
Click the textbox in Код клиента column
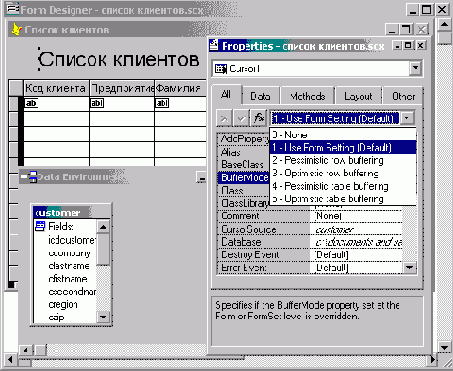pyautogui.click(x=31, y=103)
